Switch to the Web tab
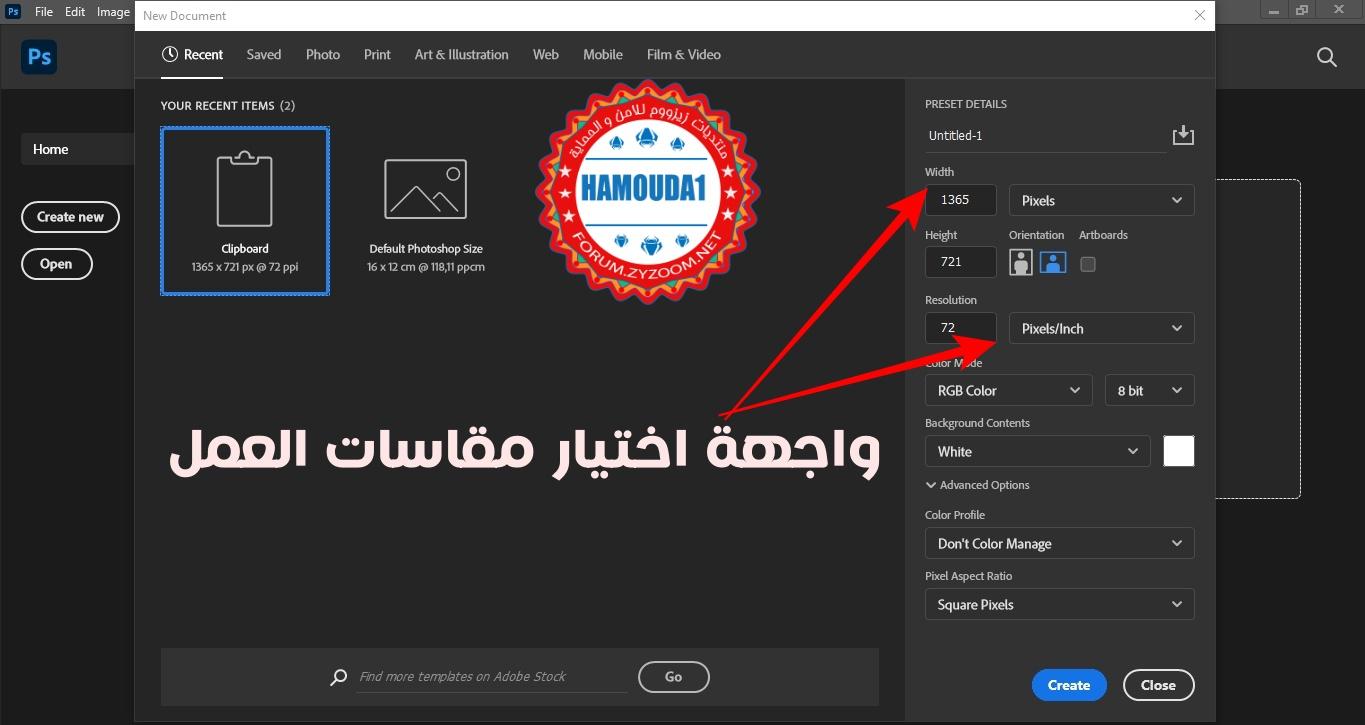Image resolution: width=1365 pixels, height=725 pixels. click(x=546, y=54)
